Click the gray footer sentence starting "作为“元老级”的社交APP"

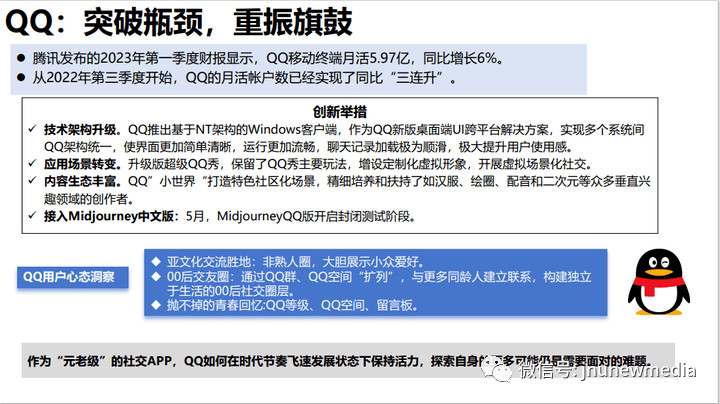(339, 361)
